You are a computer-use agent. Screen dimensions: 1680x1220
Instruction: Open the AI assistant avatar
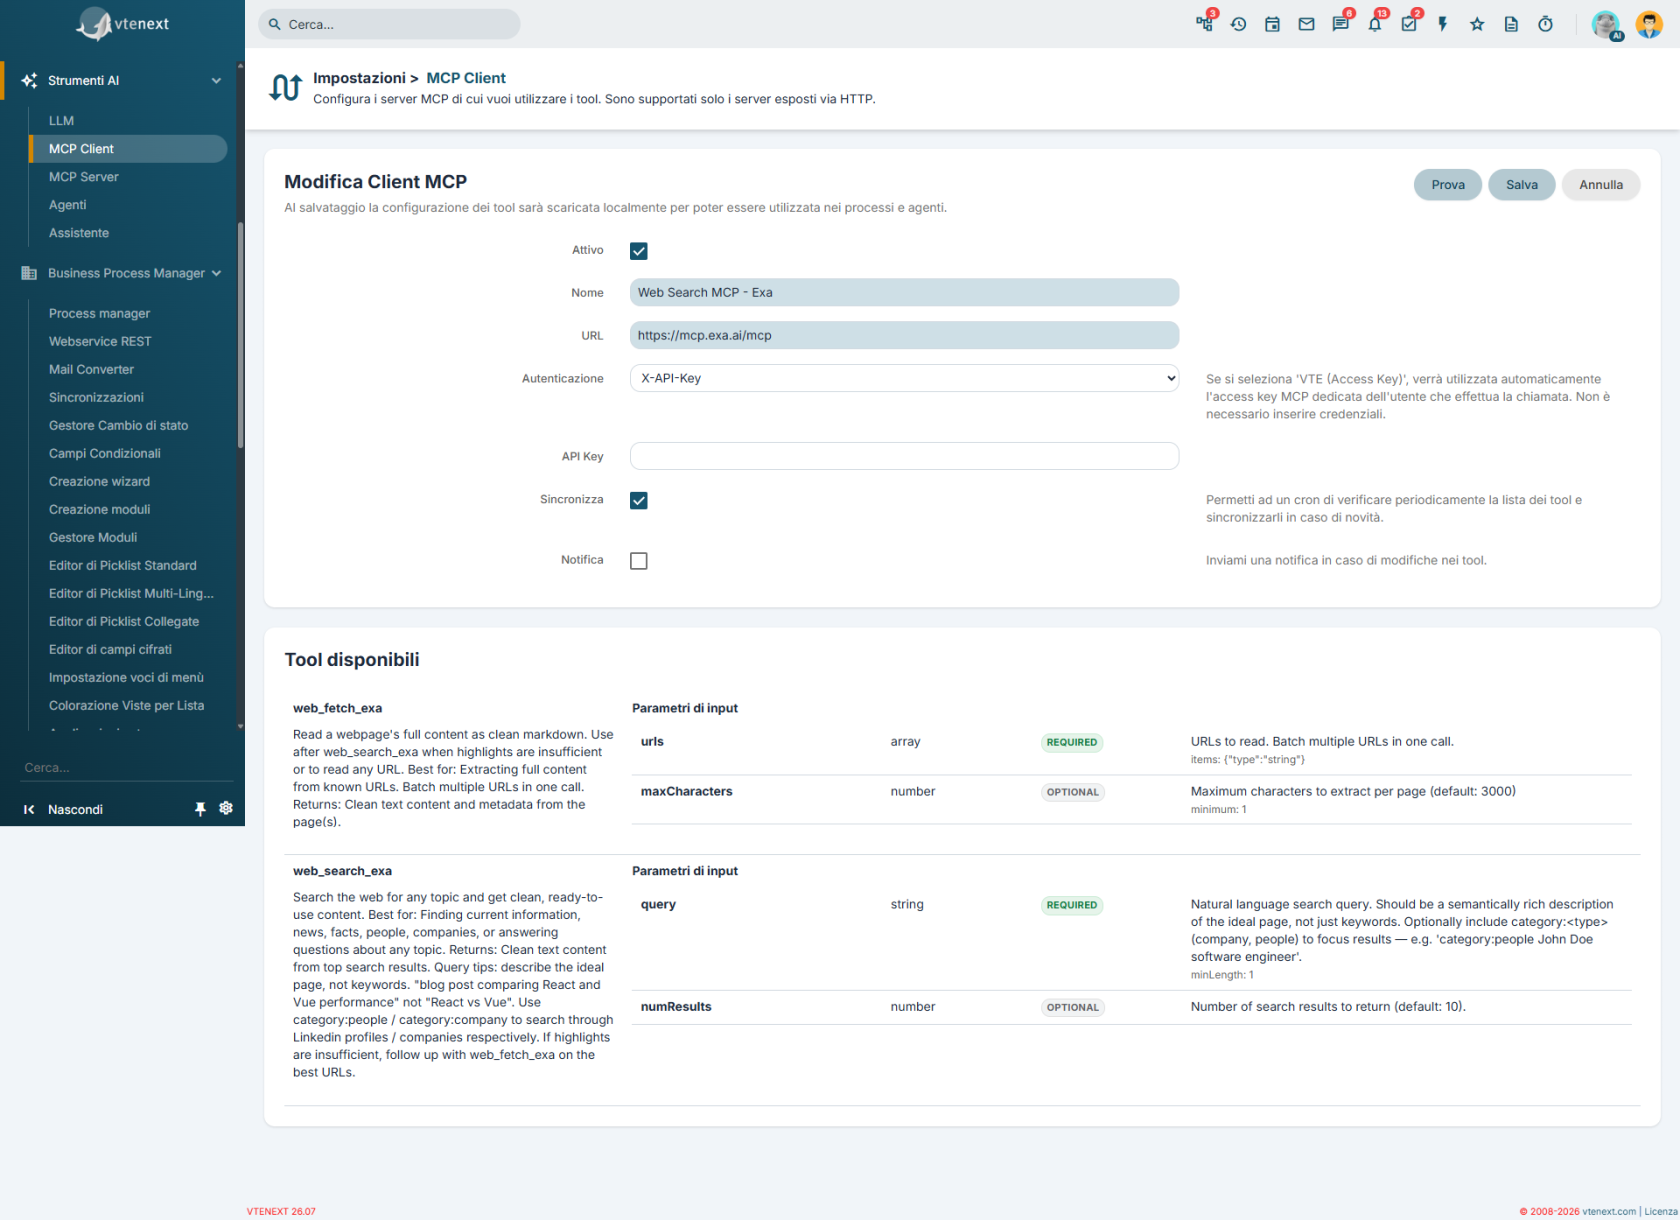[x=1606, y=25]
